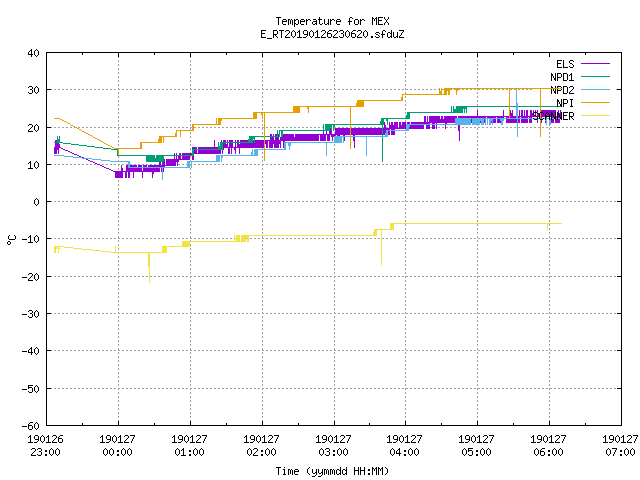
Task: Click the x-axis tick label 190127 01:00
Action: coord(189,446)
